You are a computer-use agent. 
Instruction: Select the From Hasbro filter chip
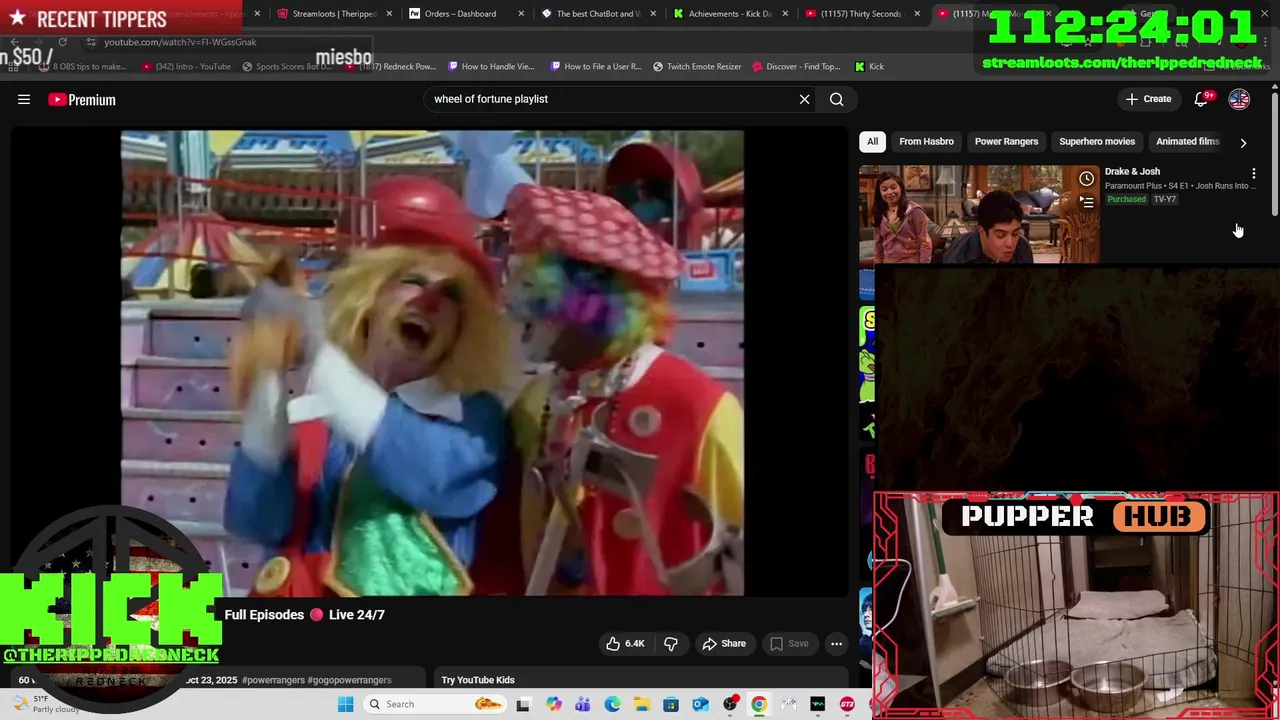(x=926, y=141)
